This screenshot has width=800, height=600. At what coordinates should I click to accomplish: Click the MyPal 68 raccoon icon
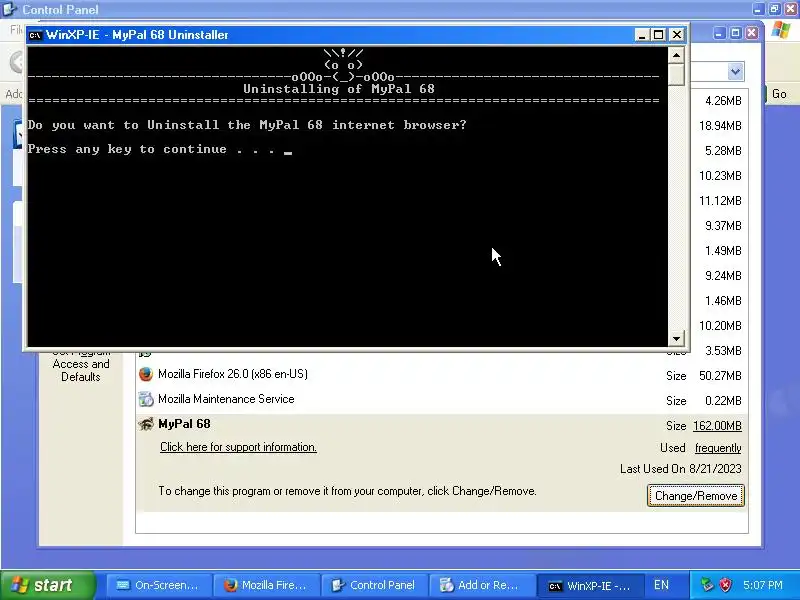click(x=146, y=424)
